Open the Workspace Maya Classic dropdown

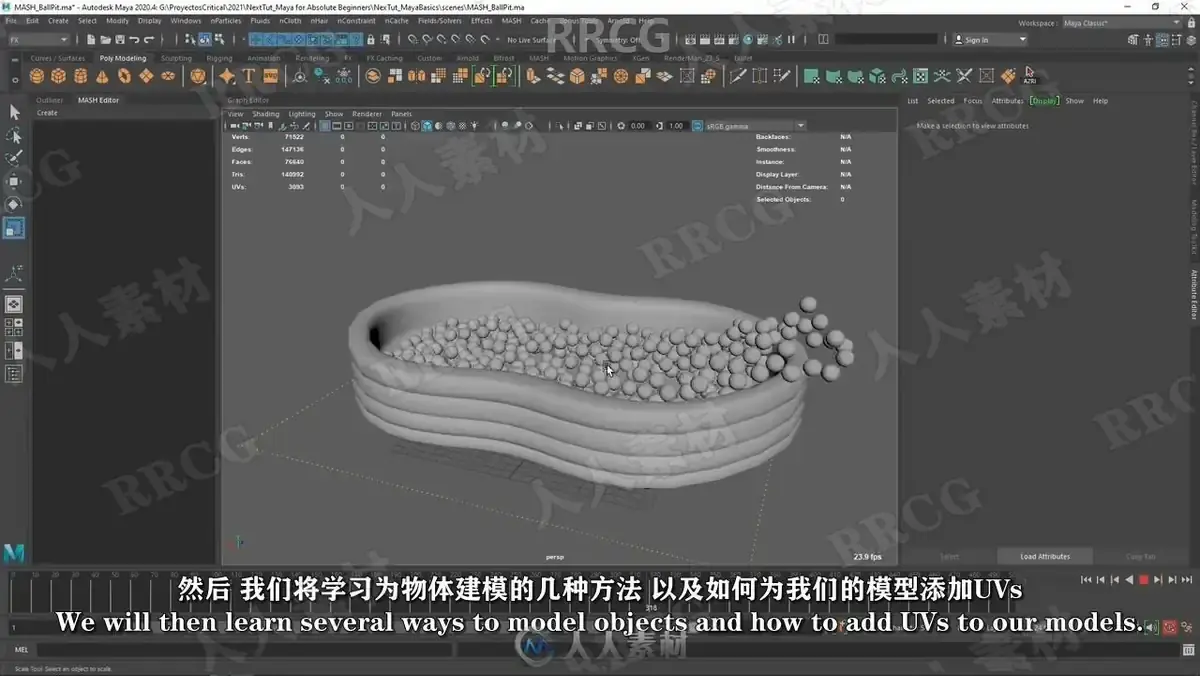click(x=1122, y=22)
